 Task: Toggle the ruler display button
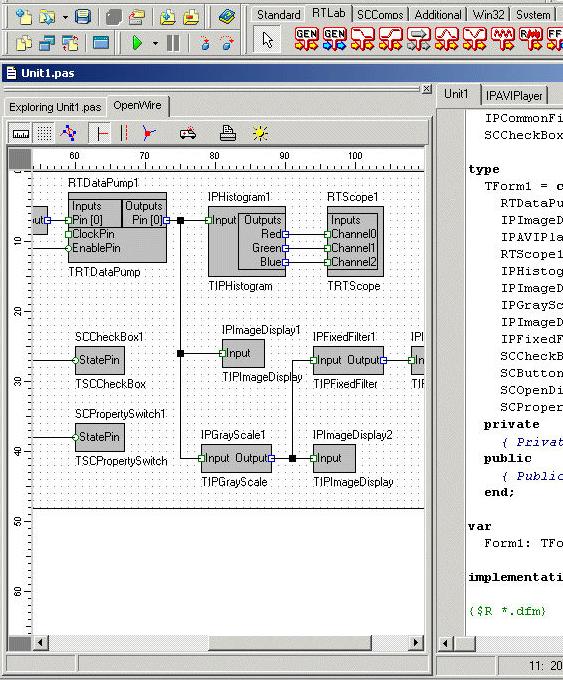pos(20,133)
